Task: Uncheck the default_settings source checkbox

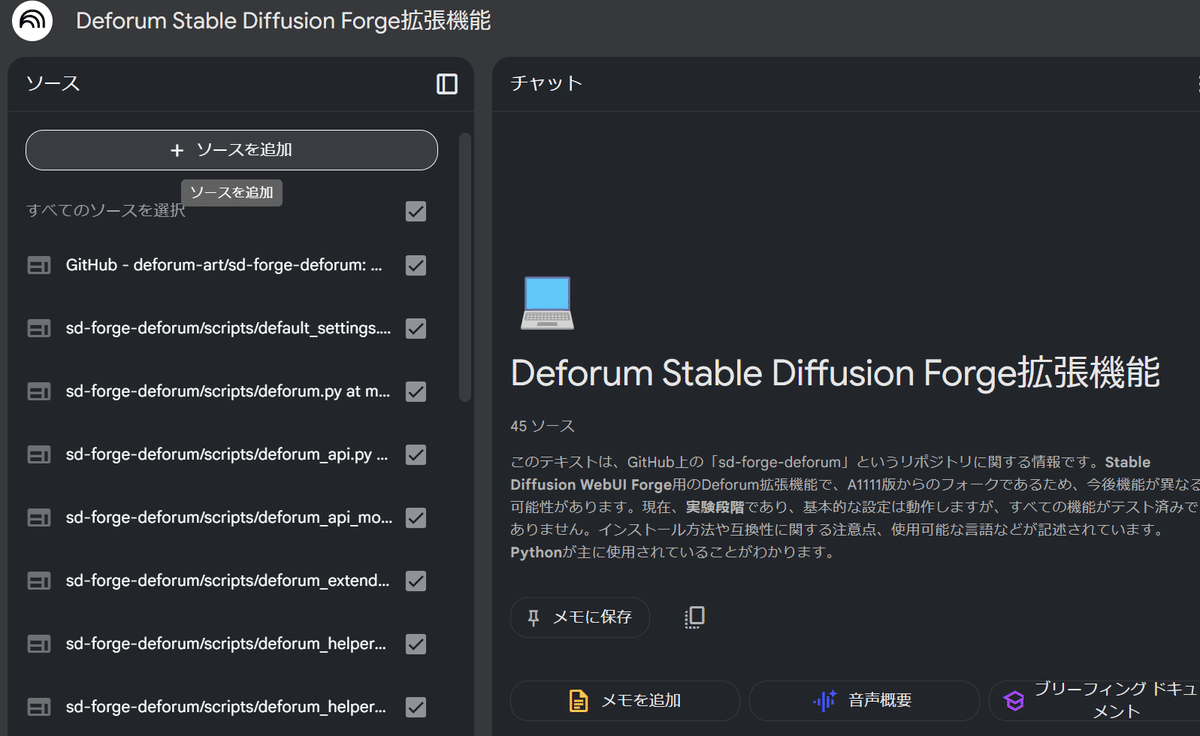Action: coord(415,328)
